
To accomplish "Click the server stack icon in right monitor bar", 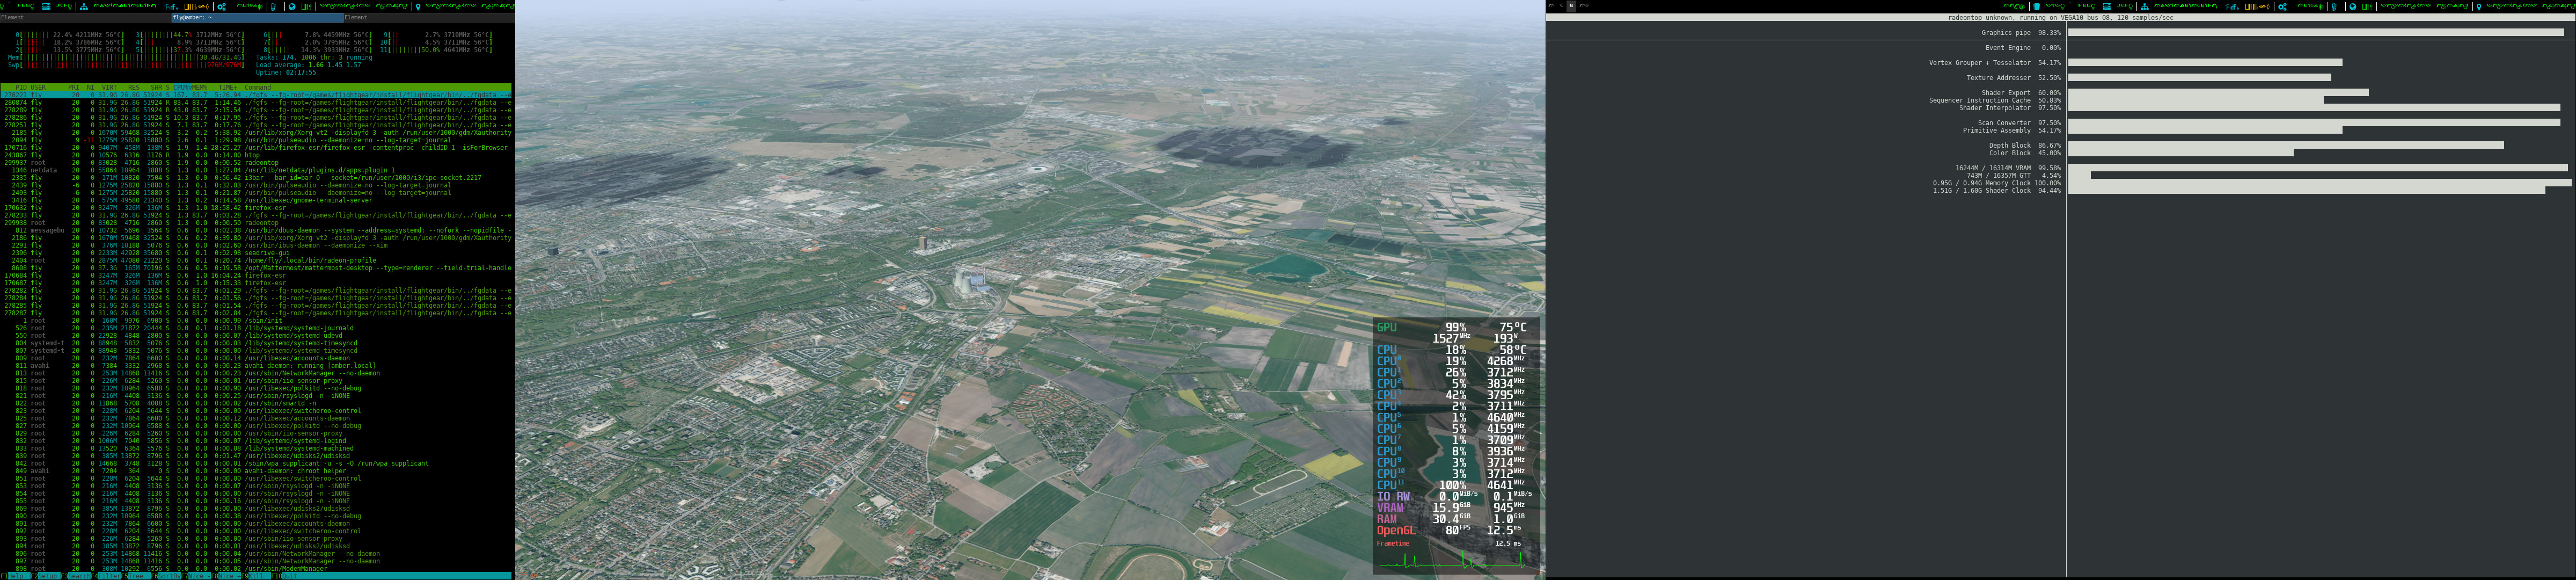I will [2107, 6].
